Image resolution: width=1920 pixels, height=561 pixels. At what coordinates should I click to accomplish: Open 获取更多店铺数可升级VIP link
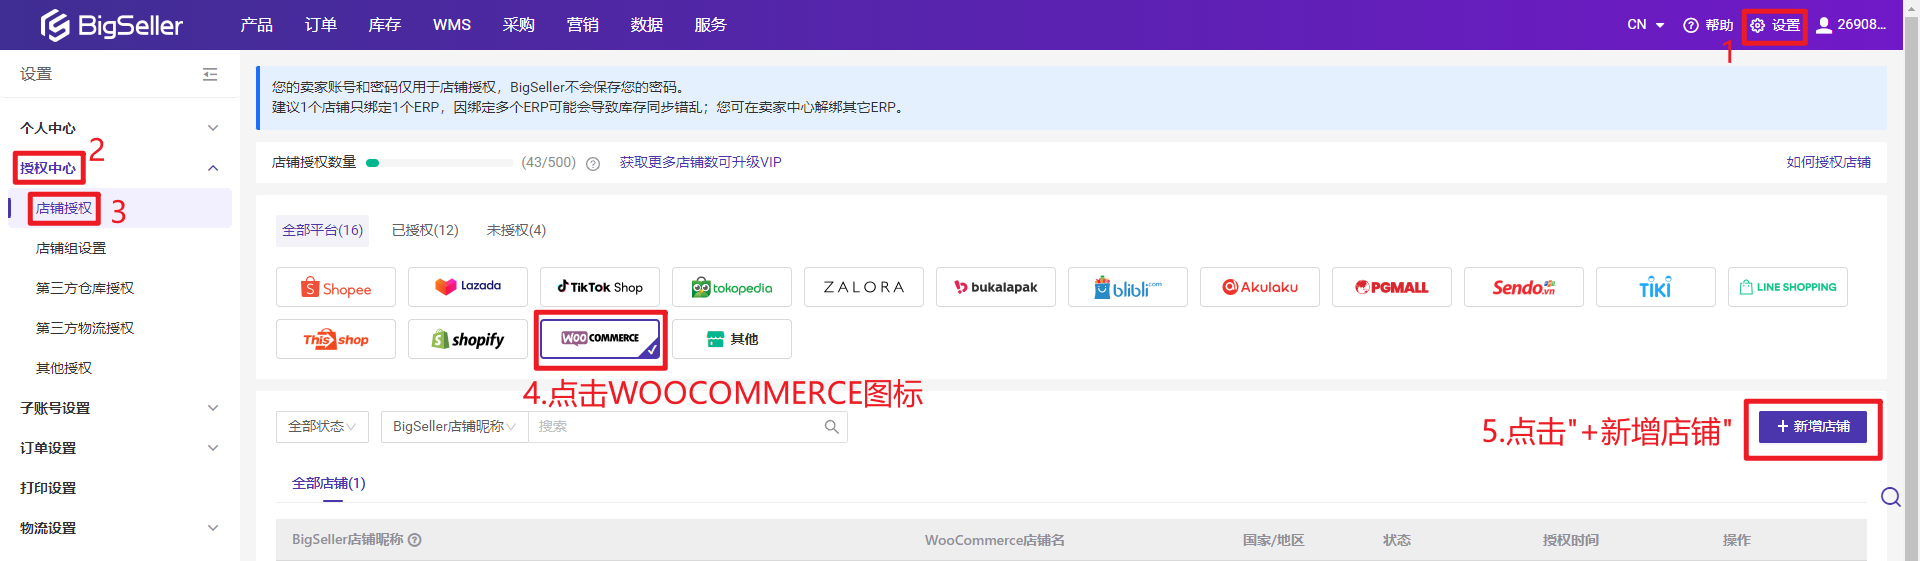click(x=700, y=163)
